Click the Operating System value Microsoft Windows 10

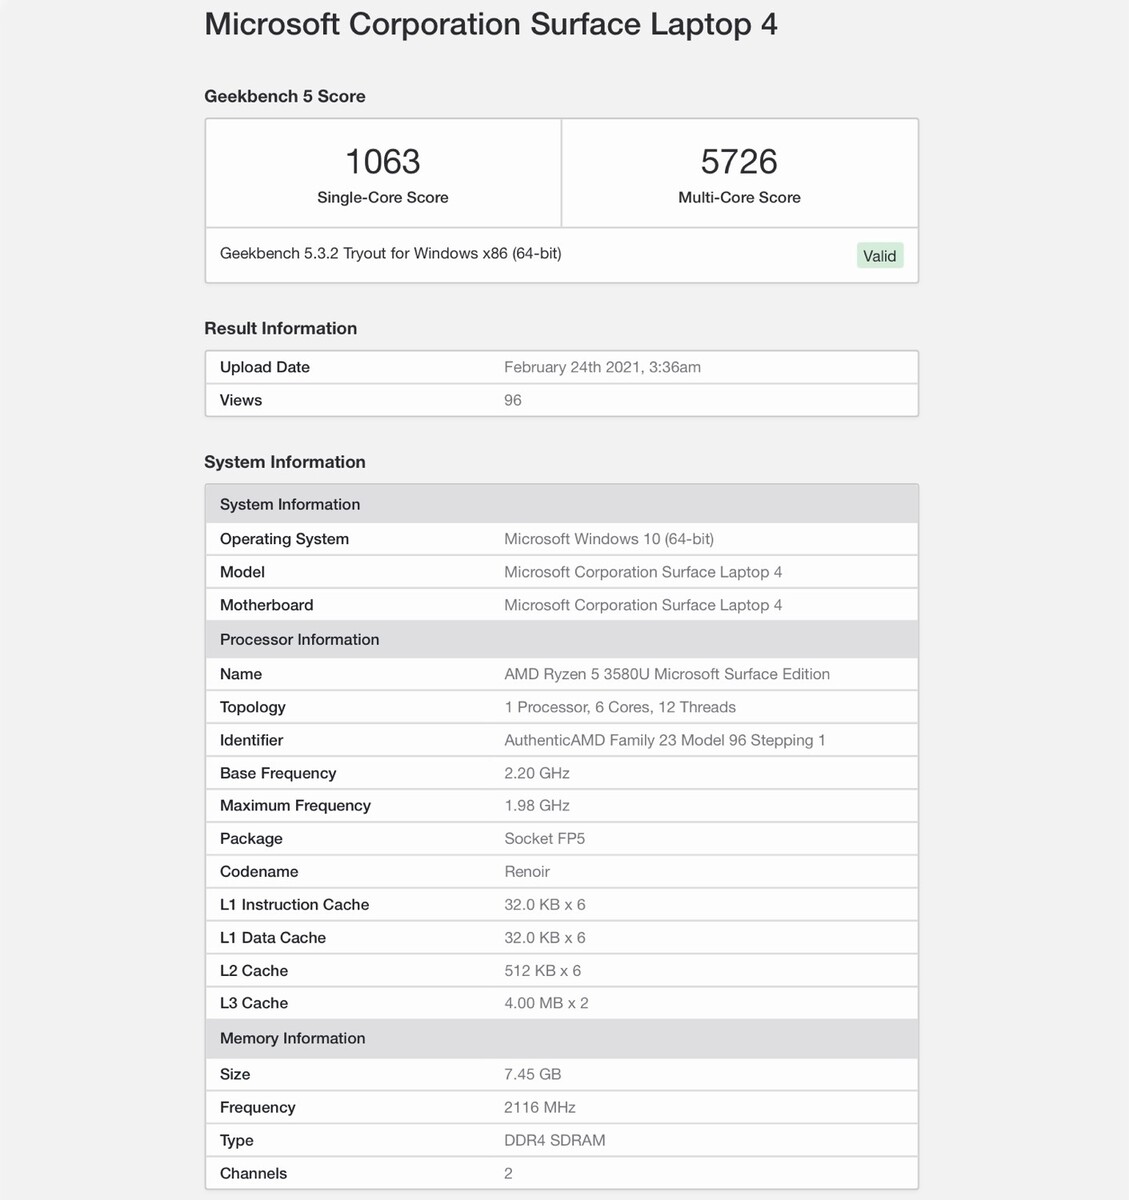pyautogui.click(x=608, y=539)
